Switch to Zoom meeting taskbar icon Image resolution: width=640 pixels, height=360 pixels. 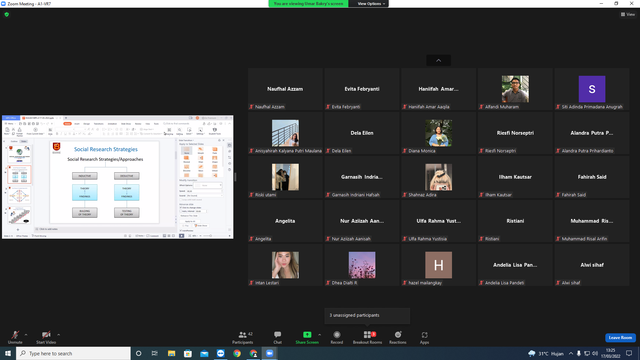[270, 353]
